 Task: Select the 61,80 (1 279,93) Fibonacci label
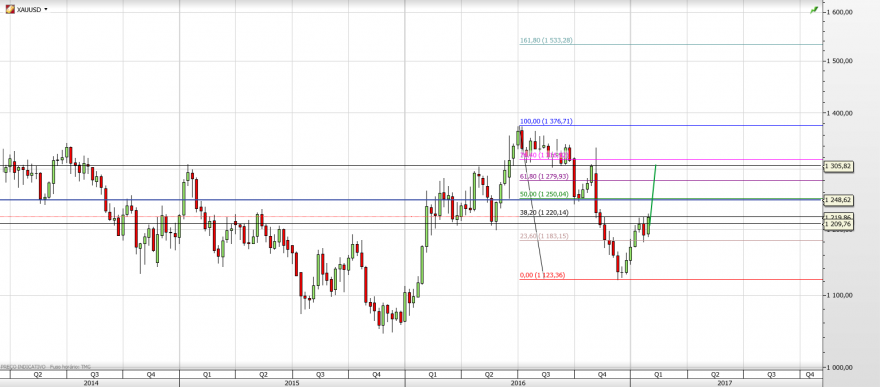(544, 177)
